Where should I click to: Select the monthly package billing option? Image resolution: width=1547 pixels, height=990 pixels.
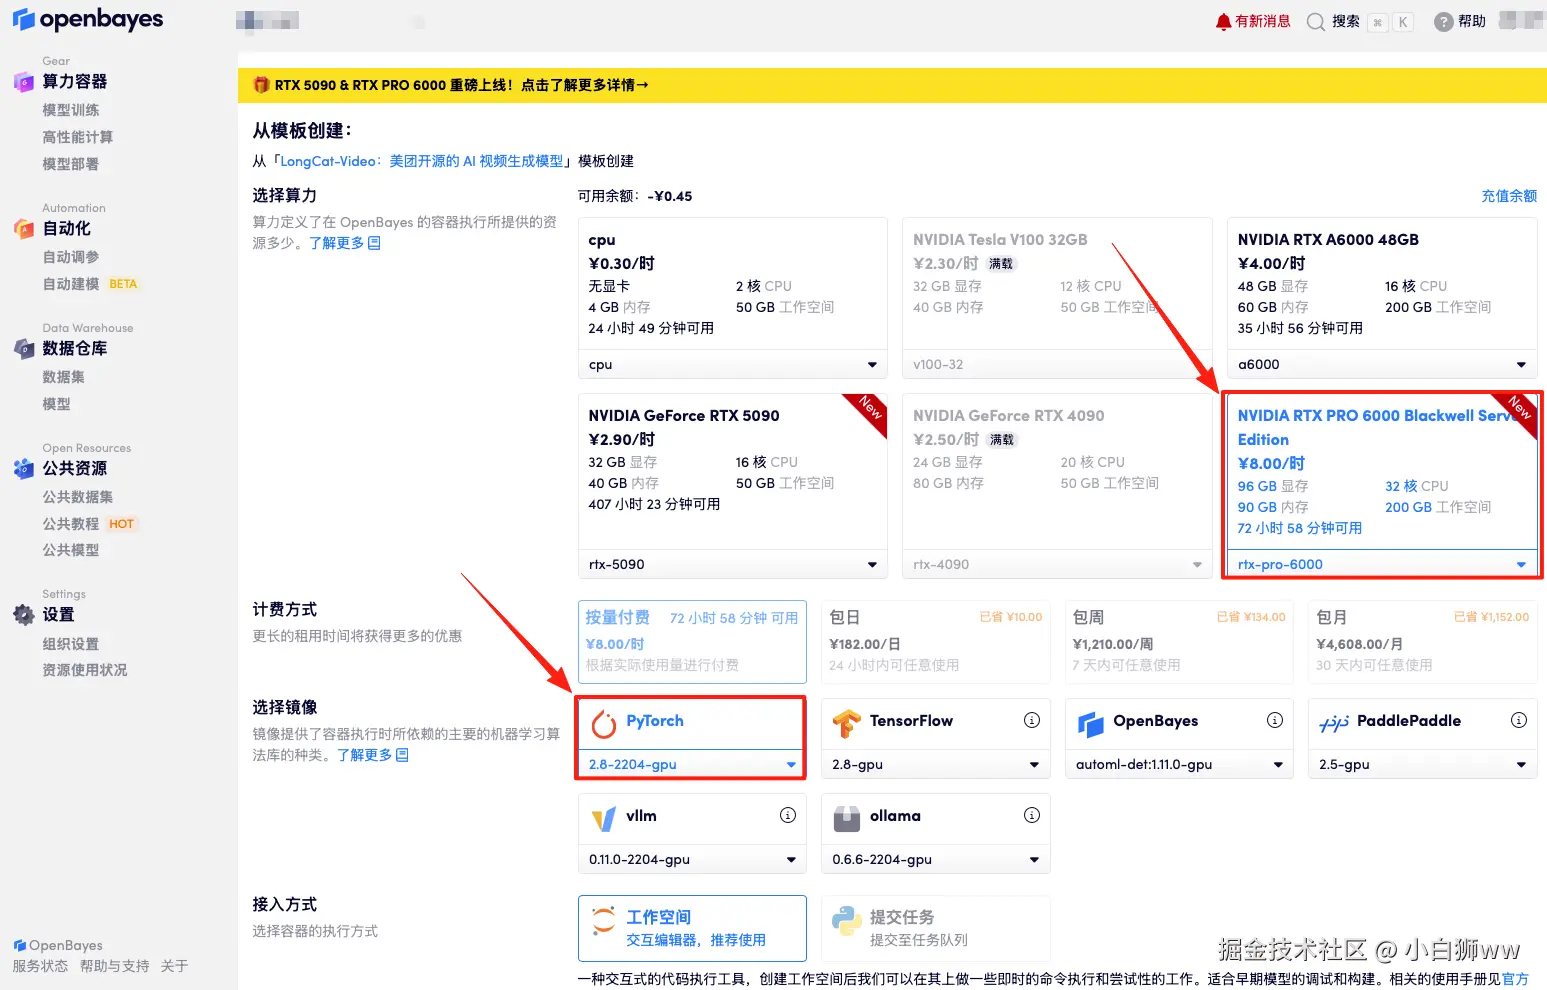(x=1423, y=641)
